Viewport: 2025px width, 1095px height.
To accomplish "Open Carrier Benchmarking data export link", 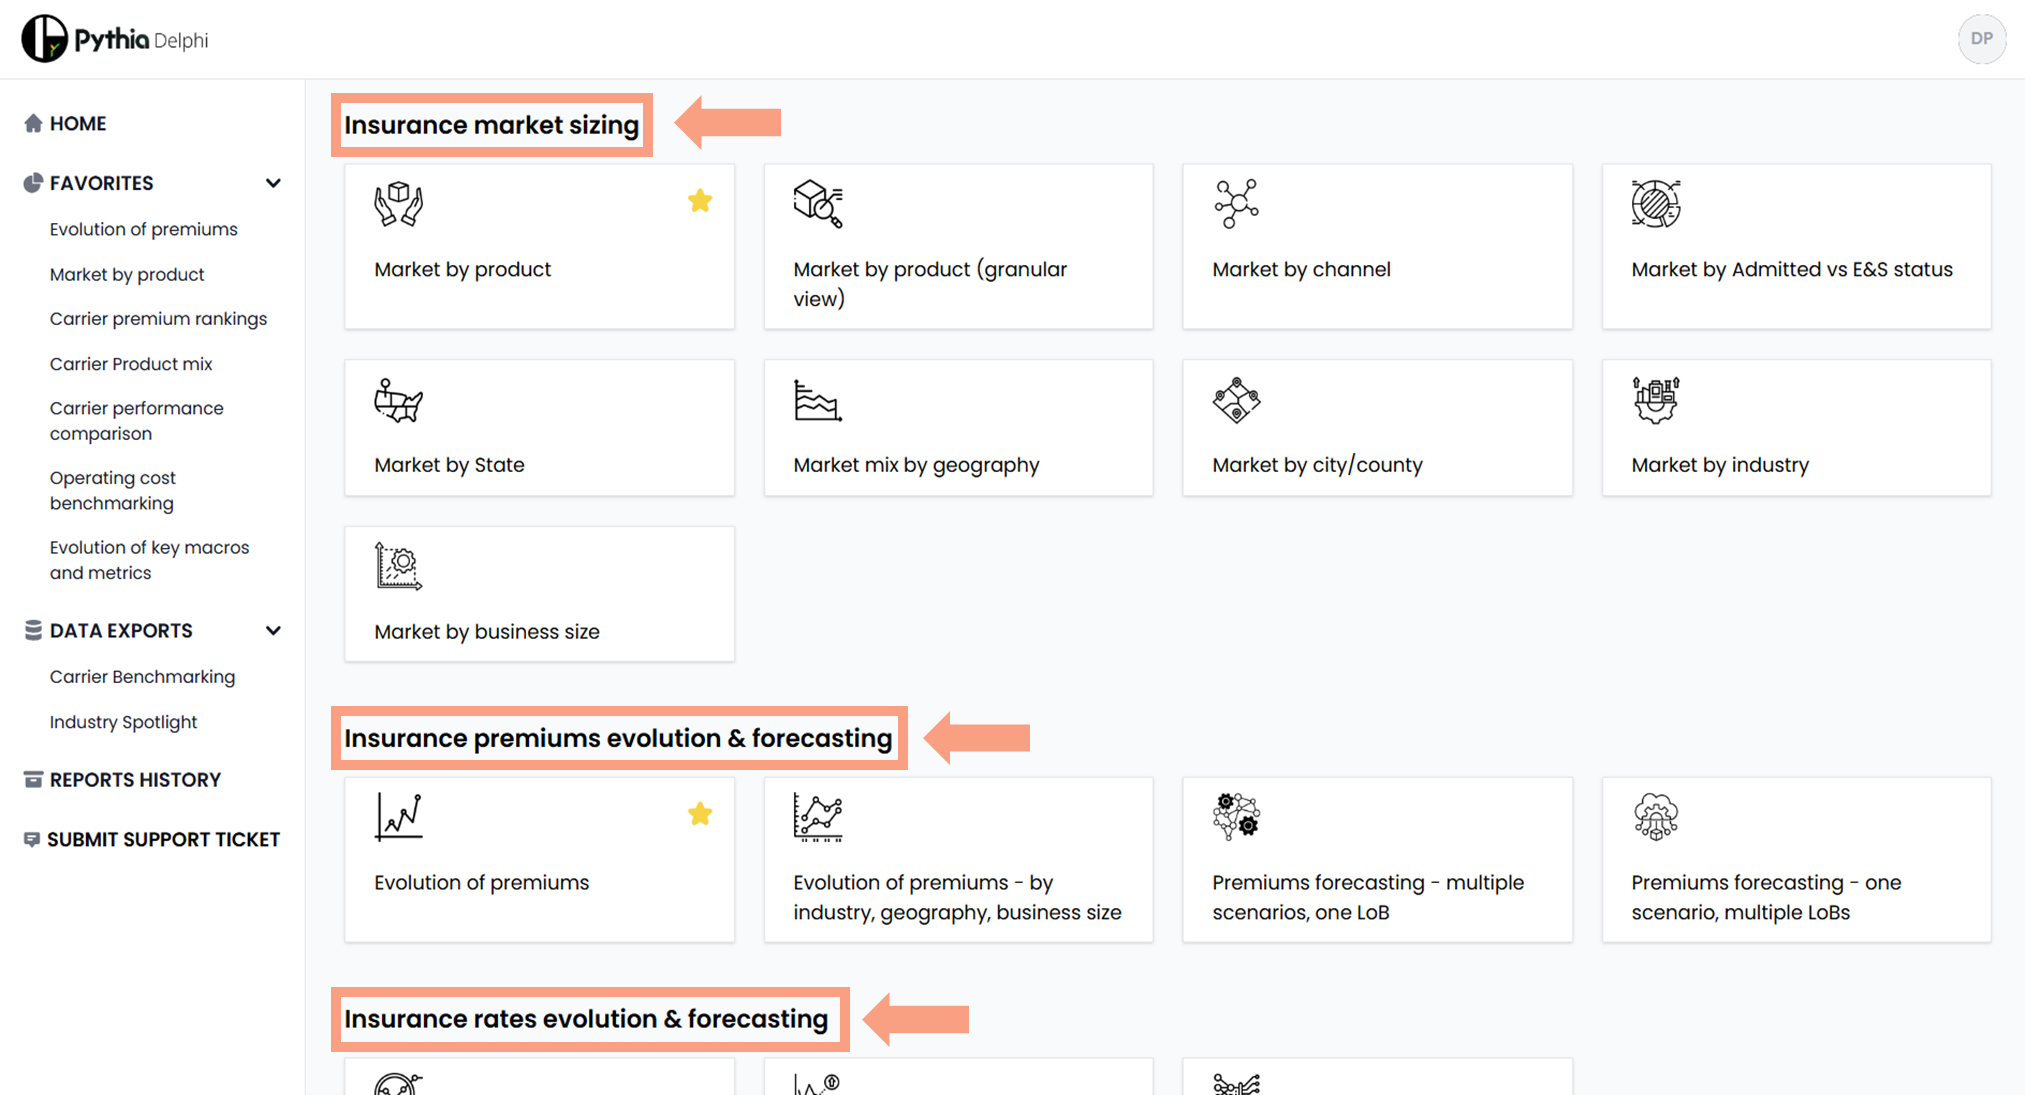I will coord(142,677).
